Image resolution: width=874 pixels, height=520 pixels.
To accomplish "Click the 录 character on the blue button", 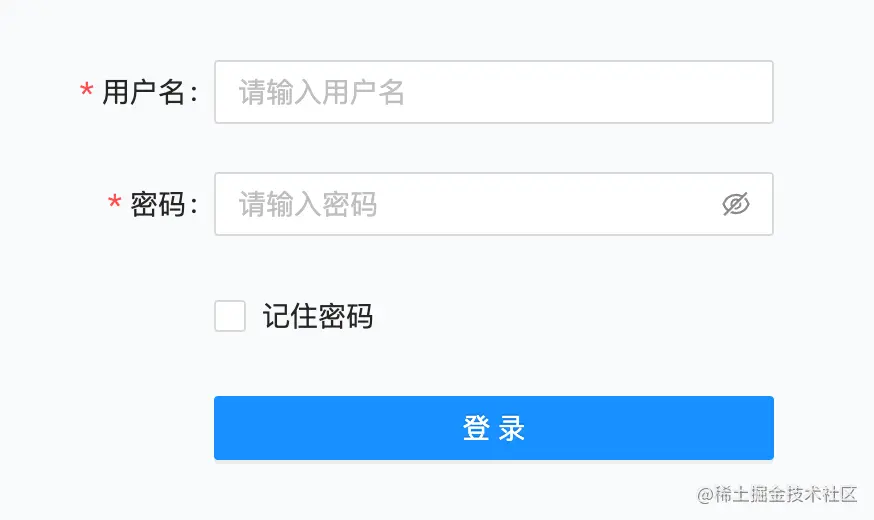I will click(512, 428).
